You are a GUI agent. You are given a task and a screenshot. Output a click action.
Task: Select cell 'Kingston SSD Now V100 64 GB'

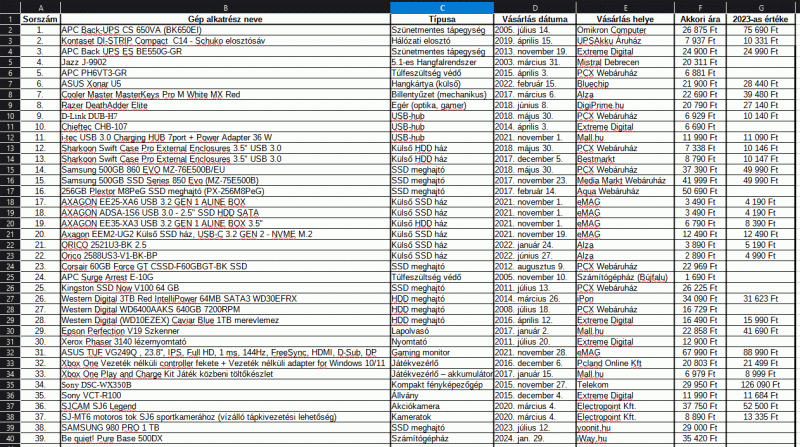[225, 288]
